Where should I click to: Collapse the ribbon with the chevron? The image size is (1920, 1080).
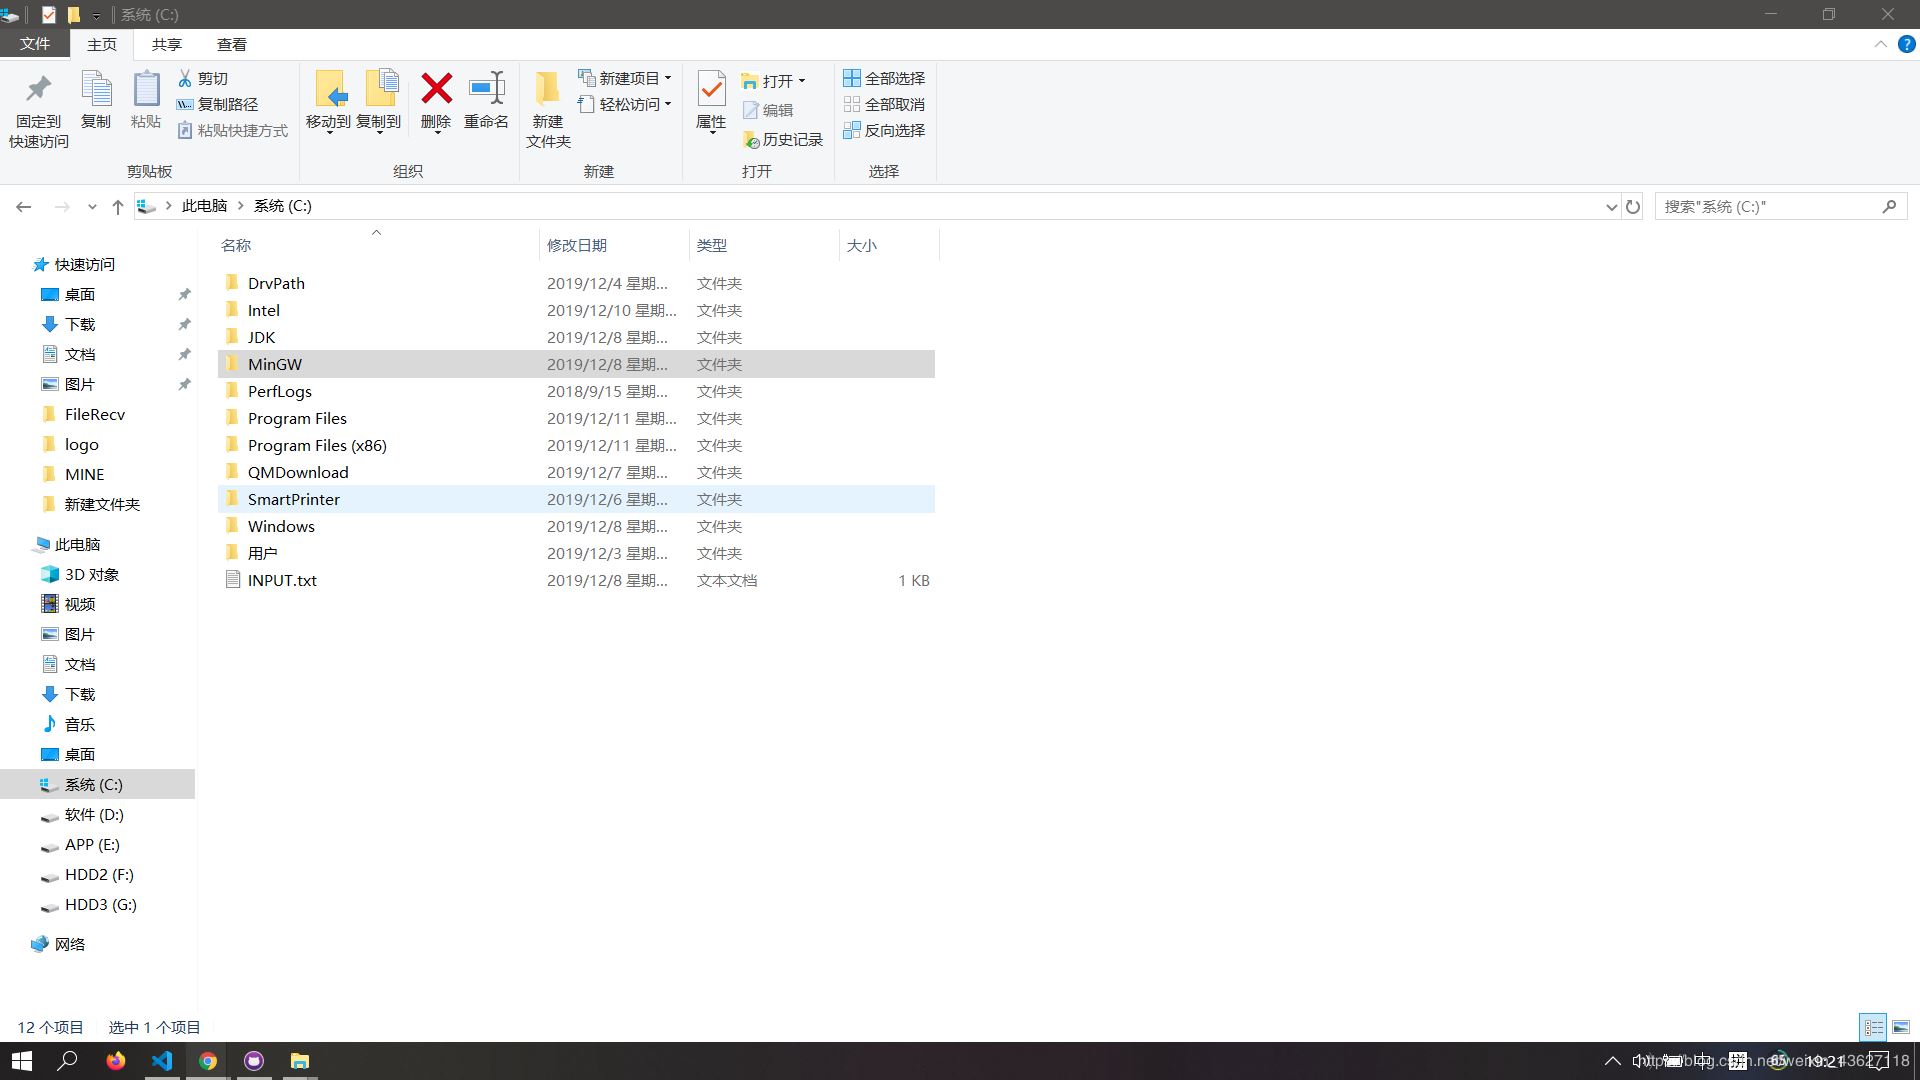(1880, 44)
